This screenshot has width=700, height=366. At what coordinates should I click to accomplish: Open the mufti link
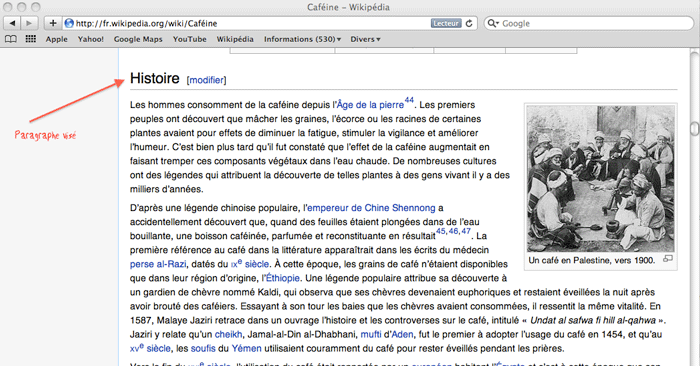pos(371,334)
